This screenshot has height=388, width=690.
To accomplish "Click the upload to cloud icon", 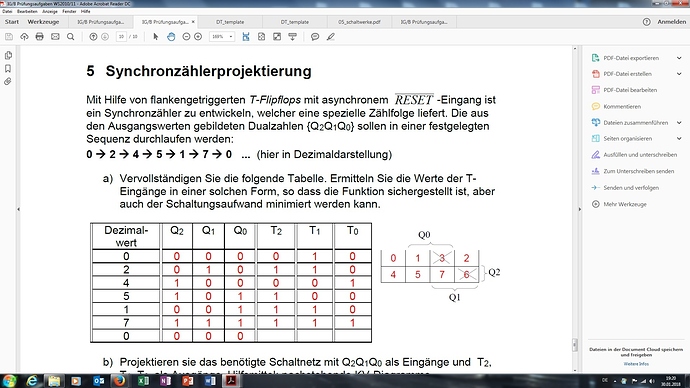I will (24, 37).
